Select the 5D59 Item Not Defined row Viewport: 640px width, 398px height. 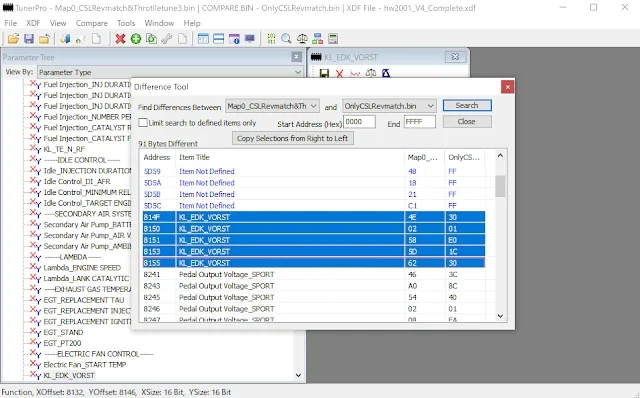point(314,171)
